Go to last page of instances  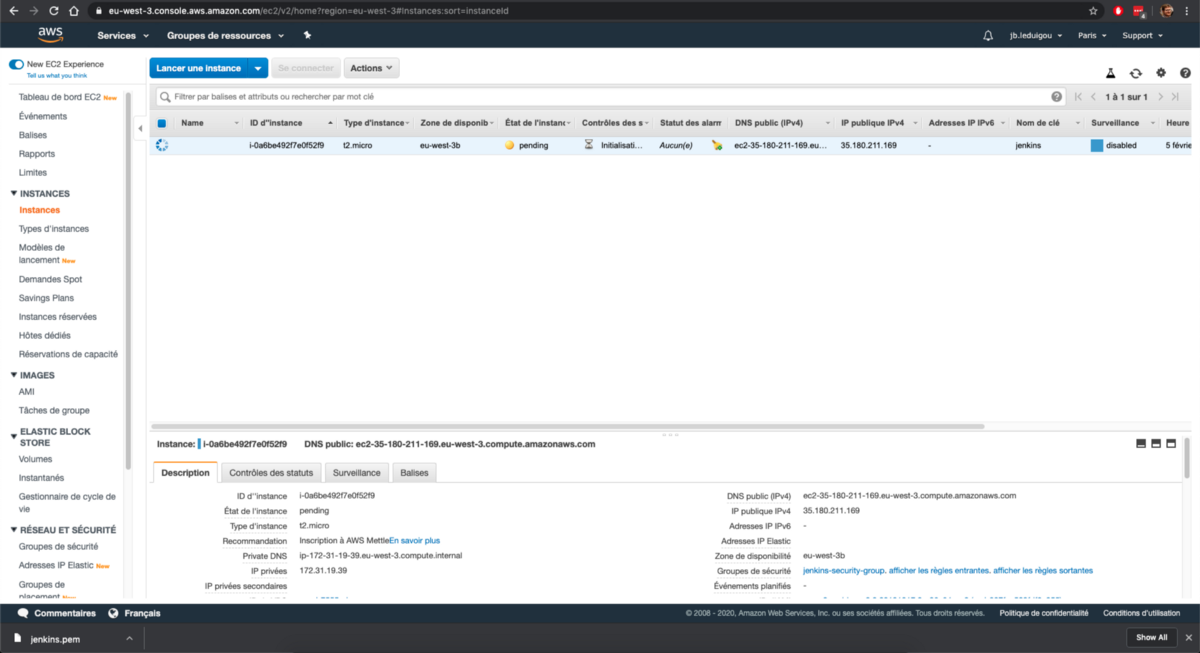1175,97
